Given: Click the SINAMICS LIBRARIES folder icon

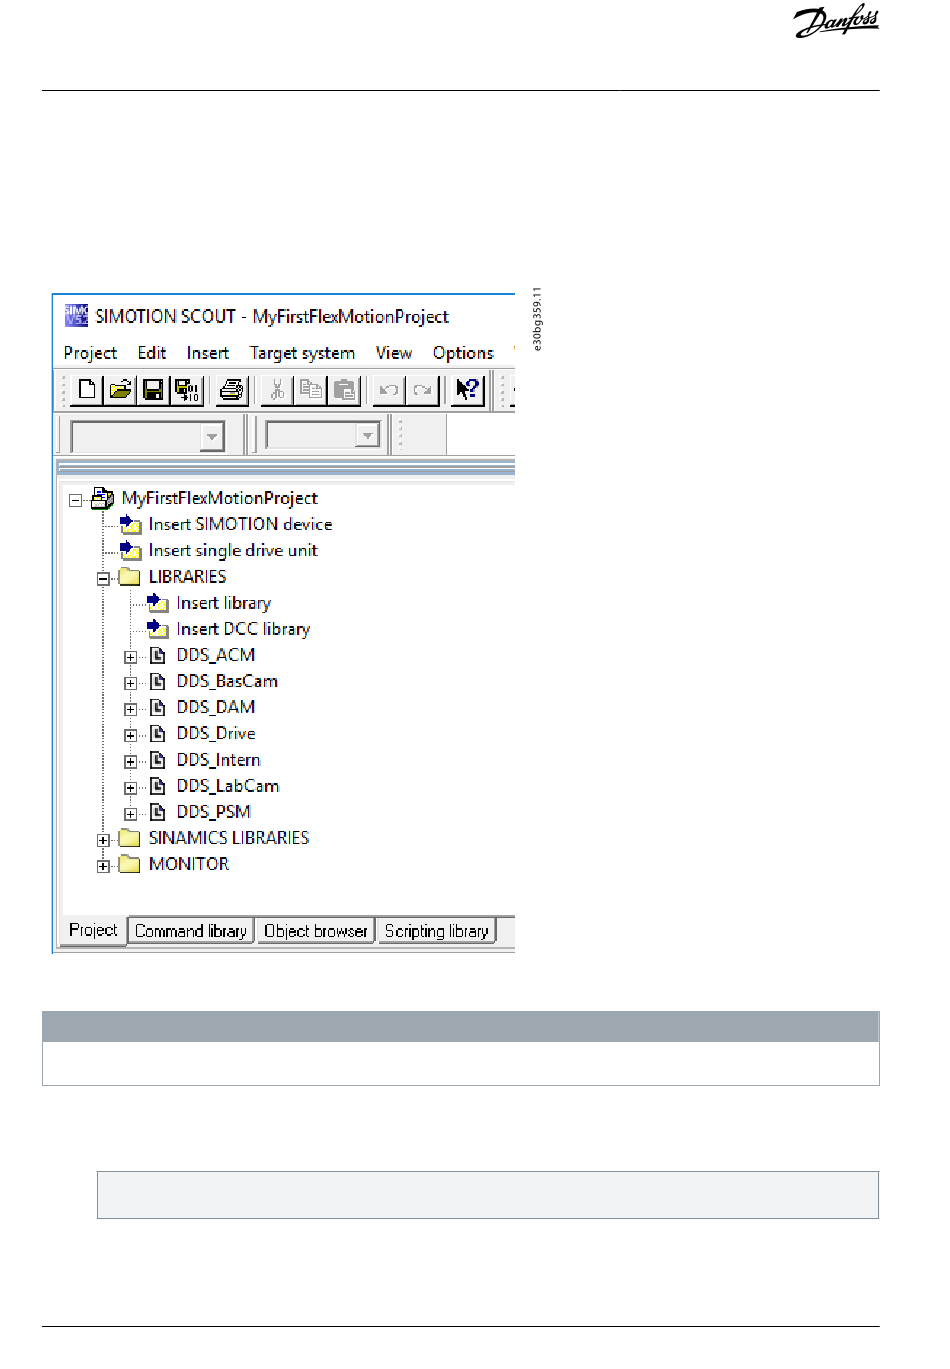Looking at the screenshot, I should coord(130,837).
